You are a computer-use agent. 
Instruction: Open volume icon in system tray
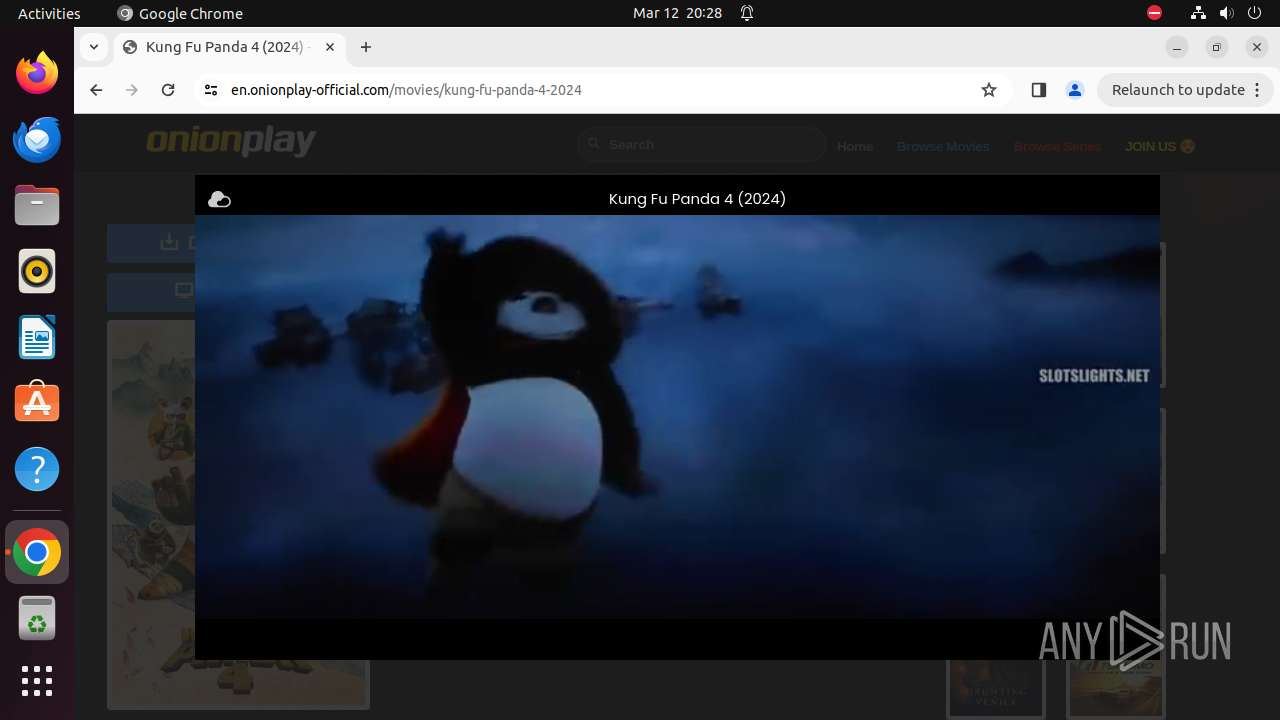[1227, 13]
